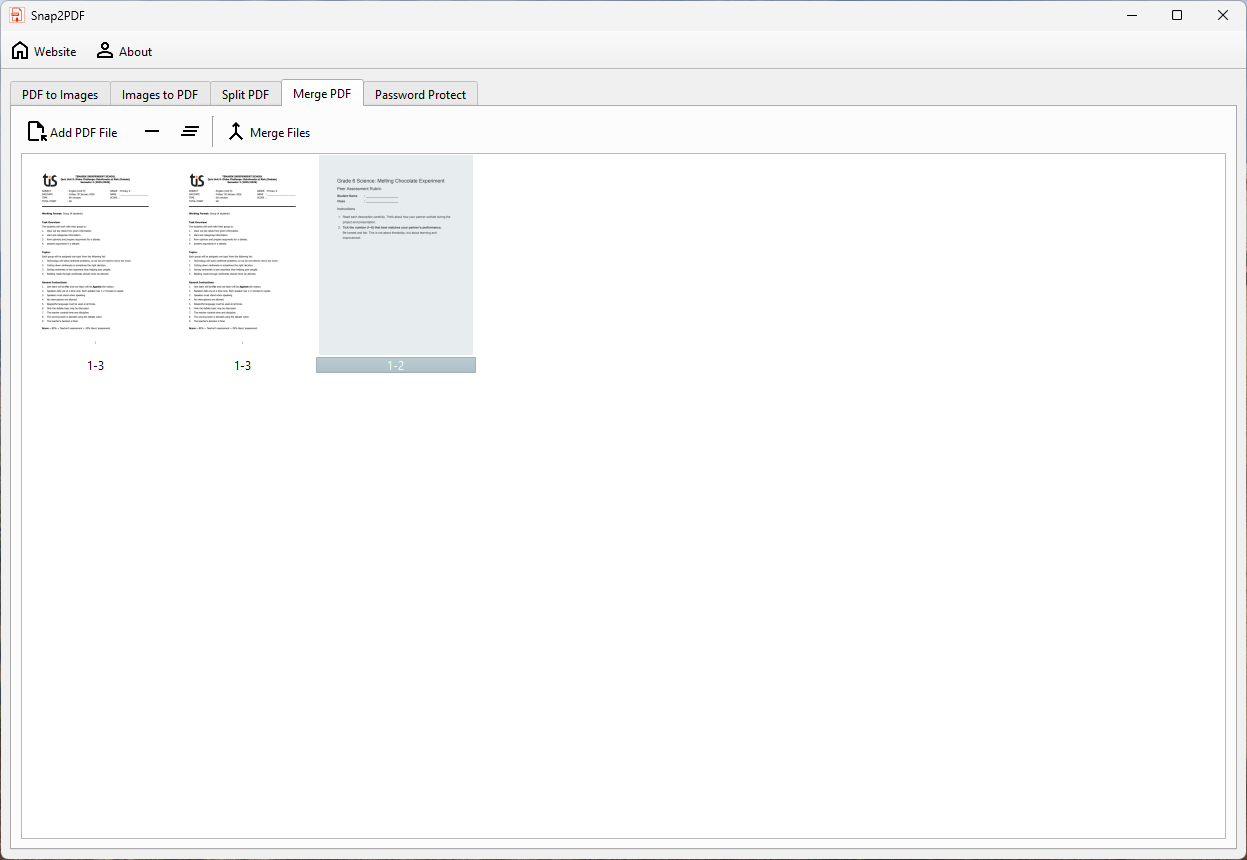Viewport: 1247px width, 860px height.
Task: Open the About person icon
Action: point(105,51)
